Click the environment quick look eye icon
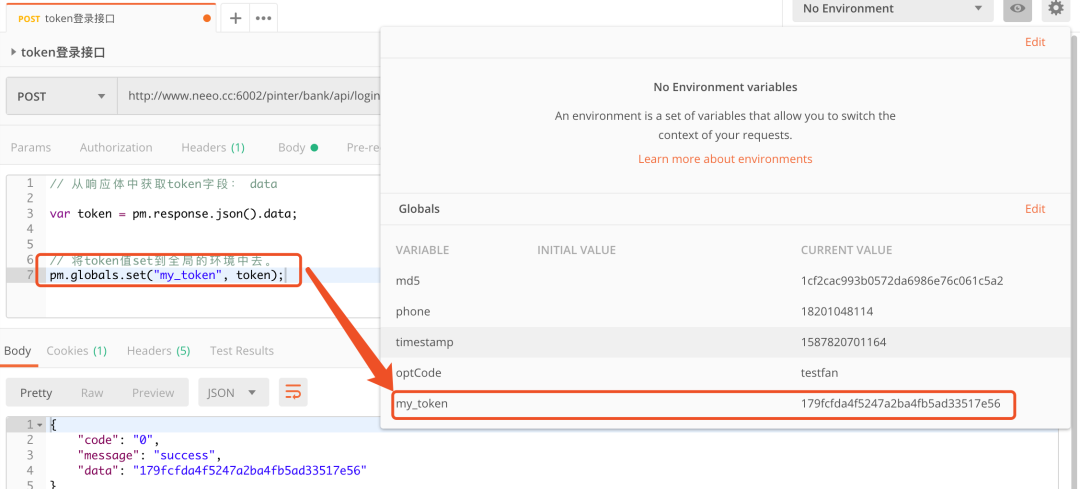Image resolution: width=1080 pixels, height=489 pixels. tap(1018, 9)
